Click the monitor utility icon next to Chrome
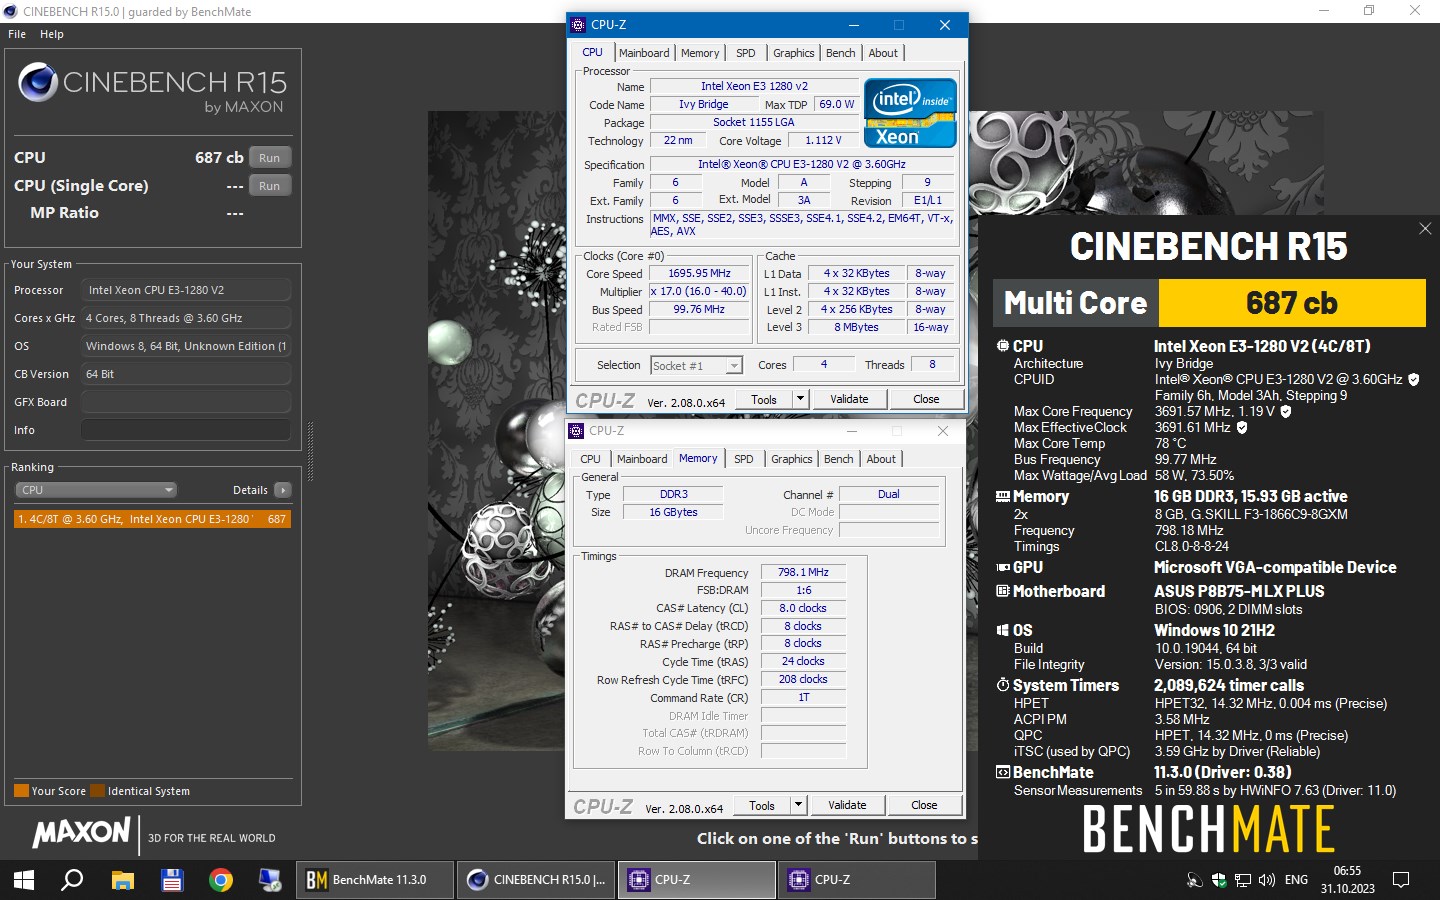 270,880
